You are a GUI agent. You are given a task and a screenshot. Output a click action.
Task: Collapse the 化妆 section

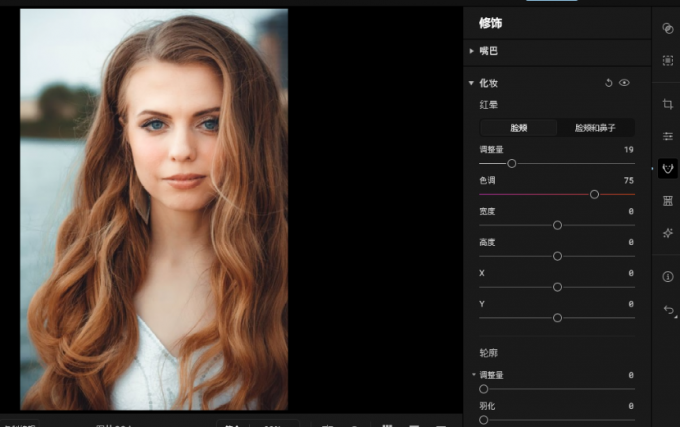pos(472,83)
